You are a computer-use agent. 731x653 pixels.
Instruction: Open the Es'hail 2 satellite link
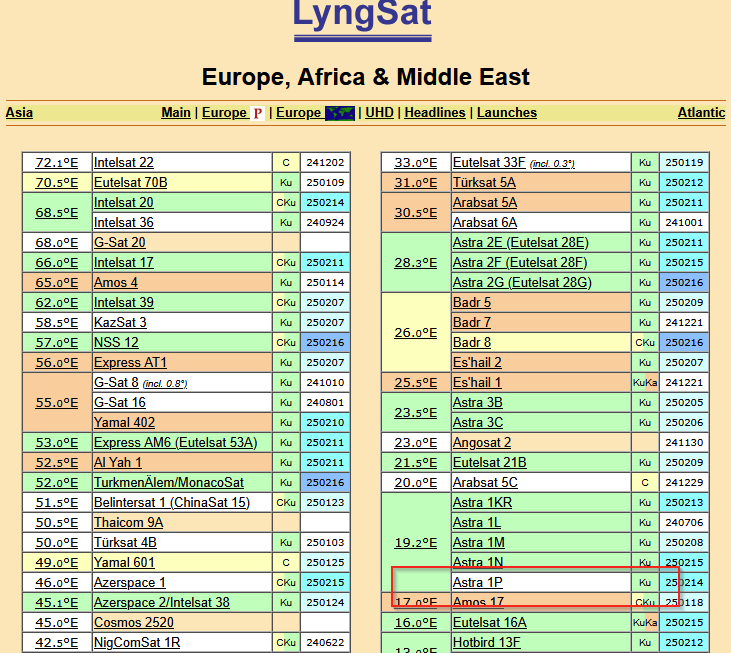(x=477, y=363)
